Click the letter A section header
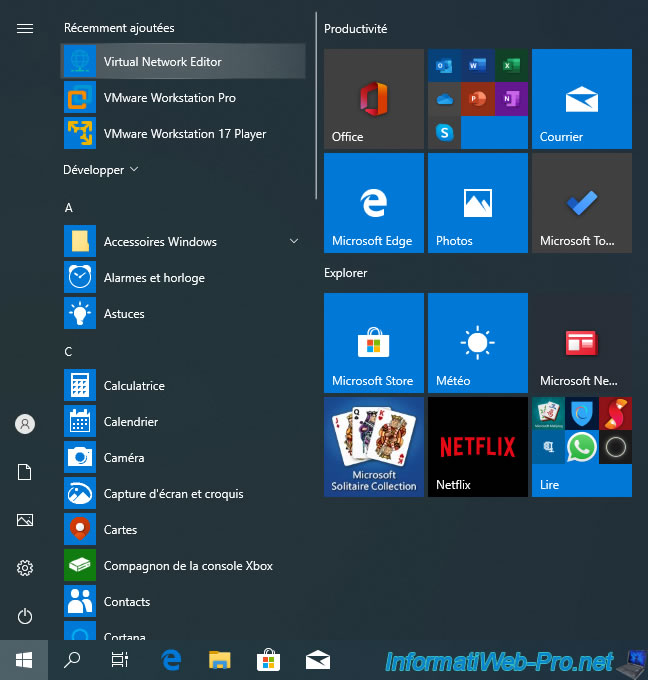Image resolution: width=648 pixels, height=680 pixels. tap(69, 208)
